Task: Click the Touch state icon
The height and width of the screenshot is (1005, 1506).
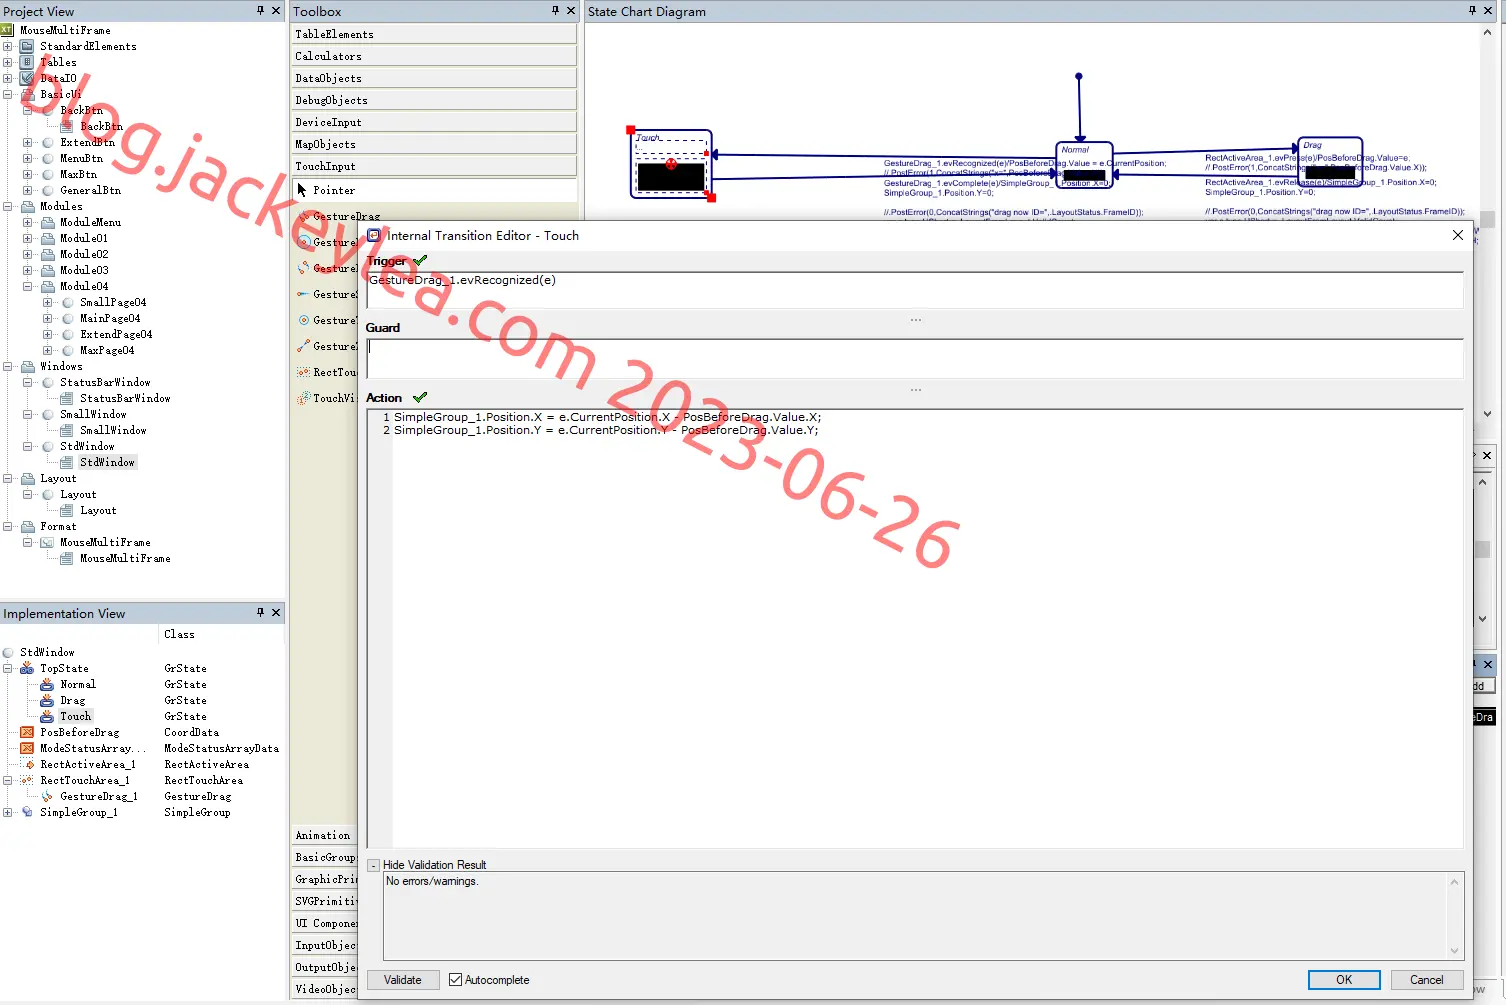Action: (47, 716)
